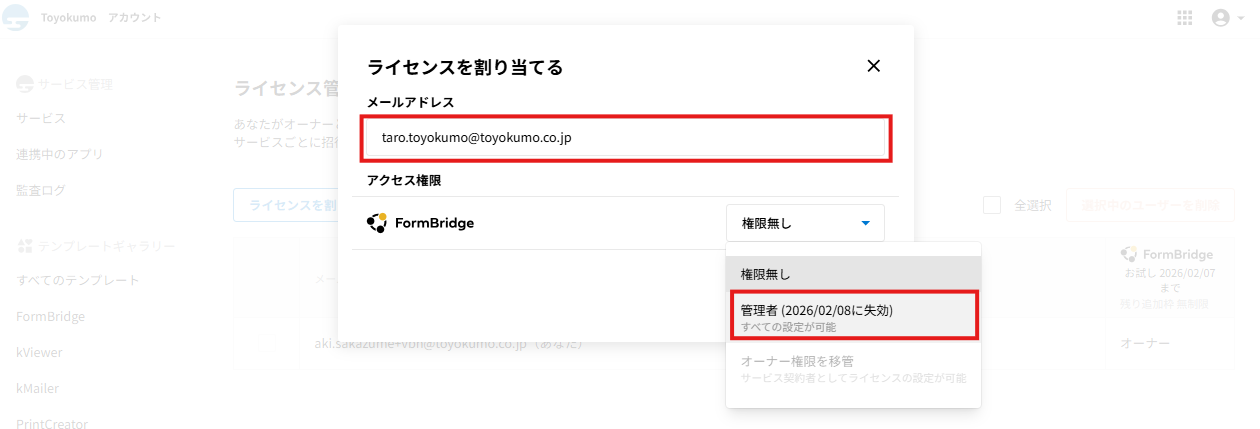Open サービス in the sidebar
This screenshot has width=1260, height=429.
(x=41, y=118)
